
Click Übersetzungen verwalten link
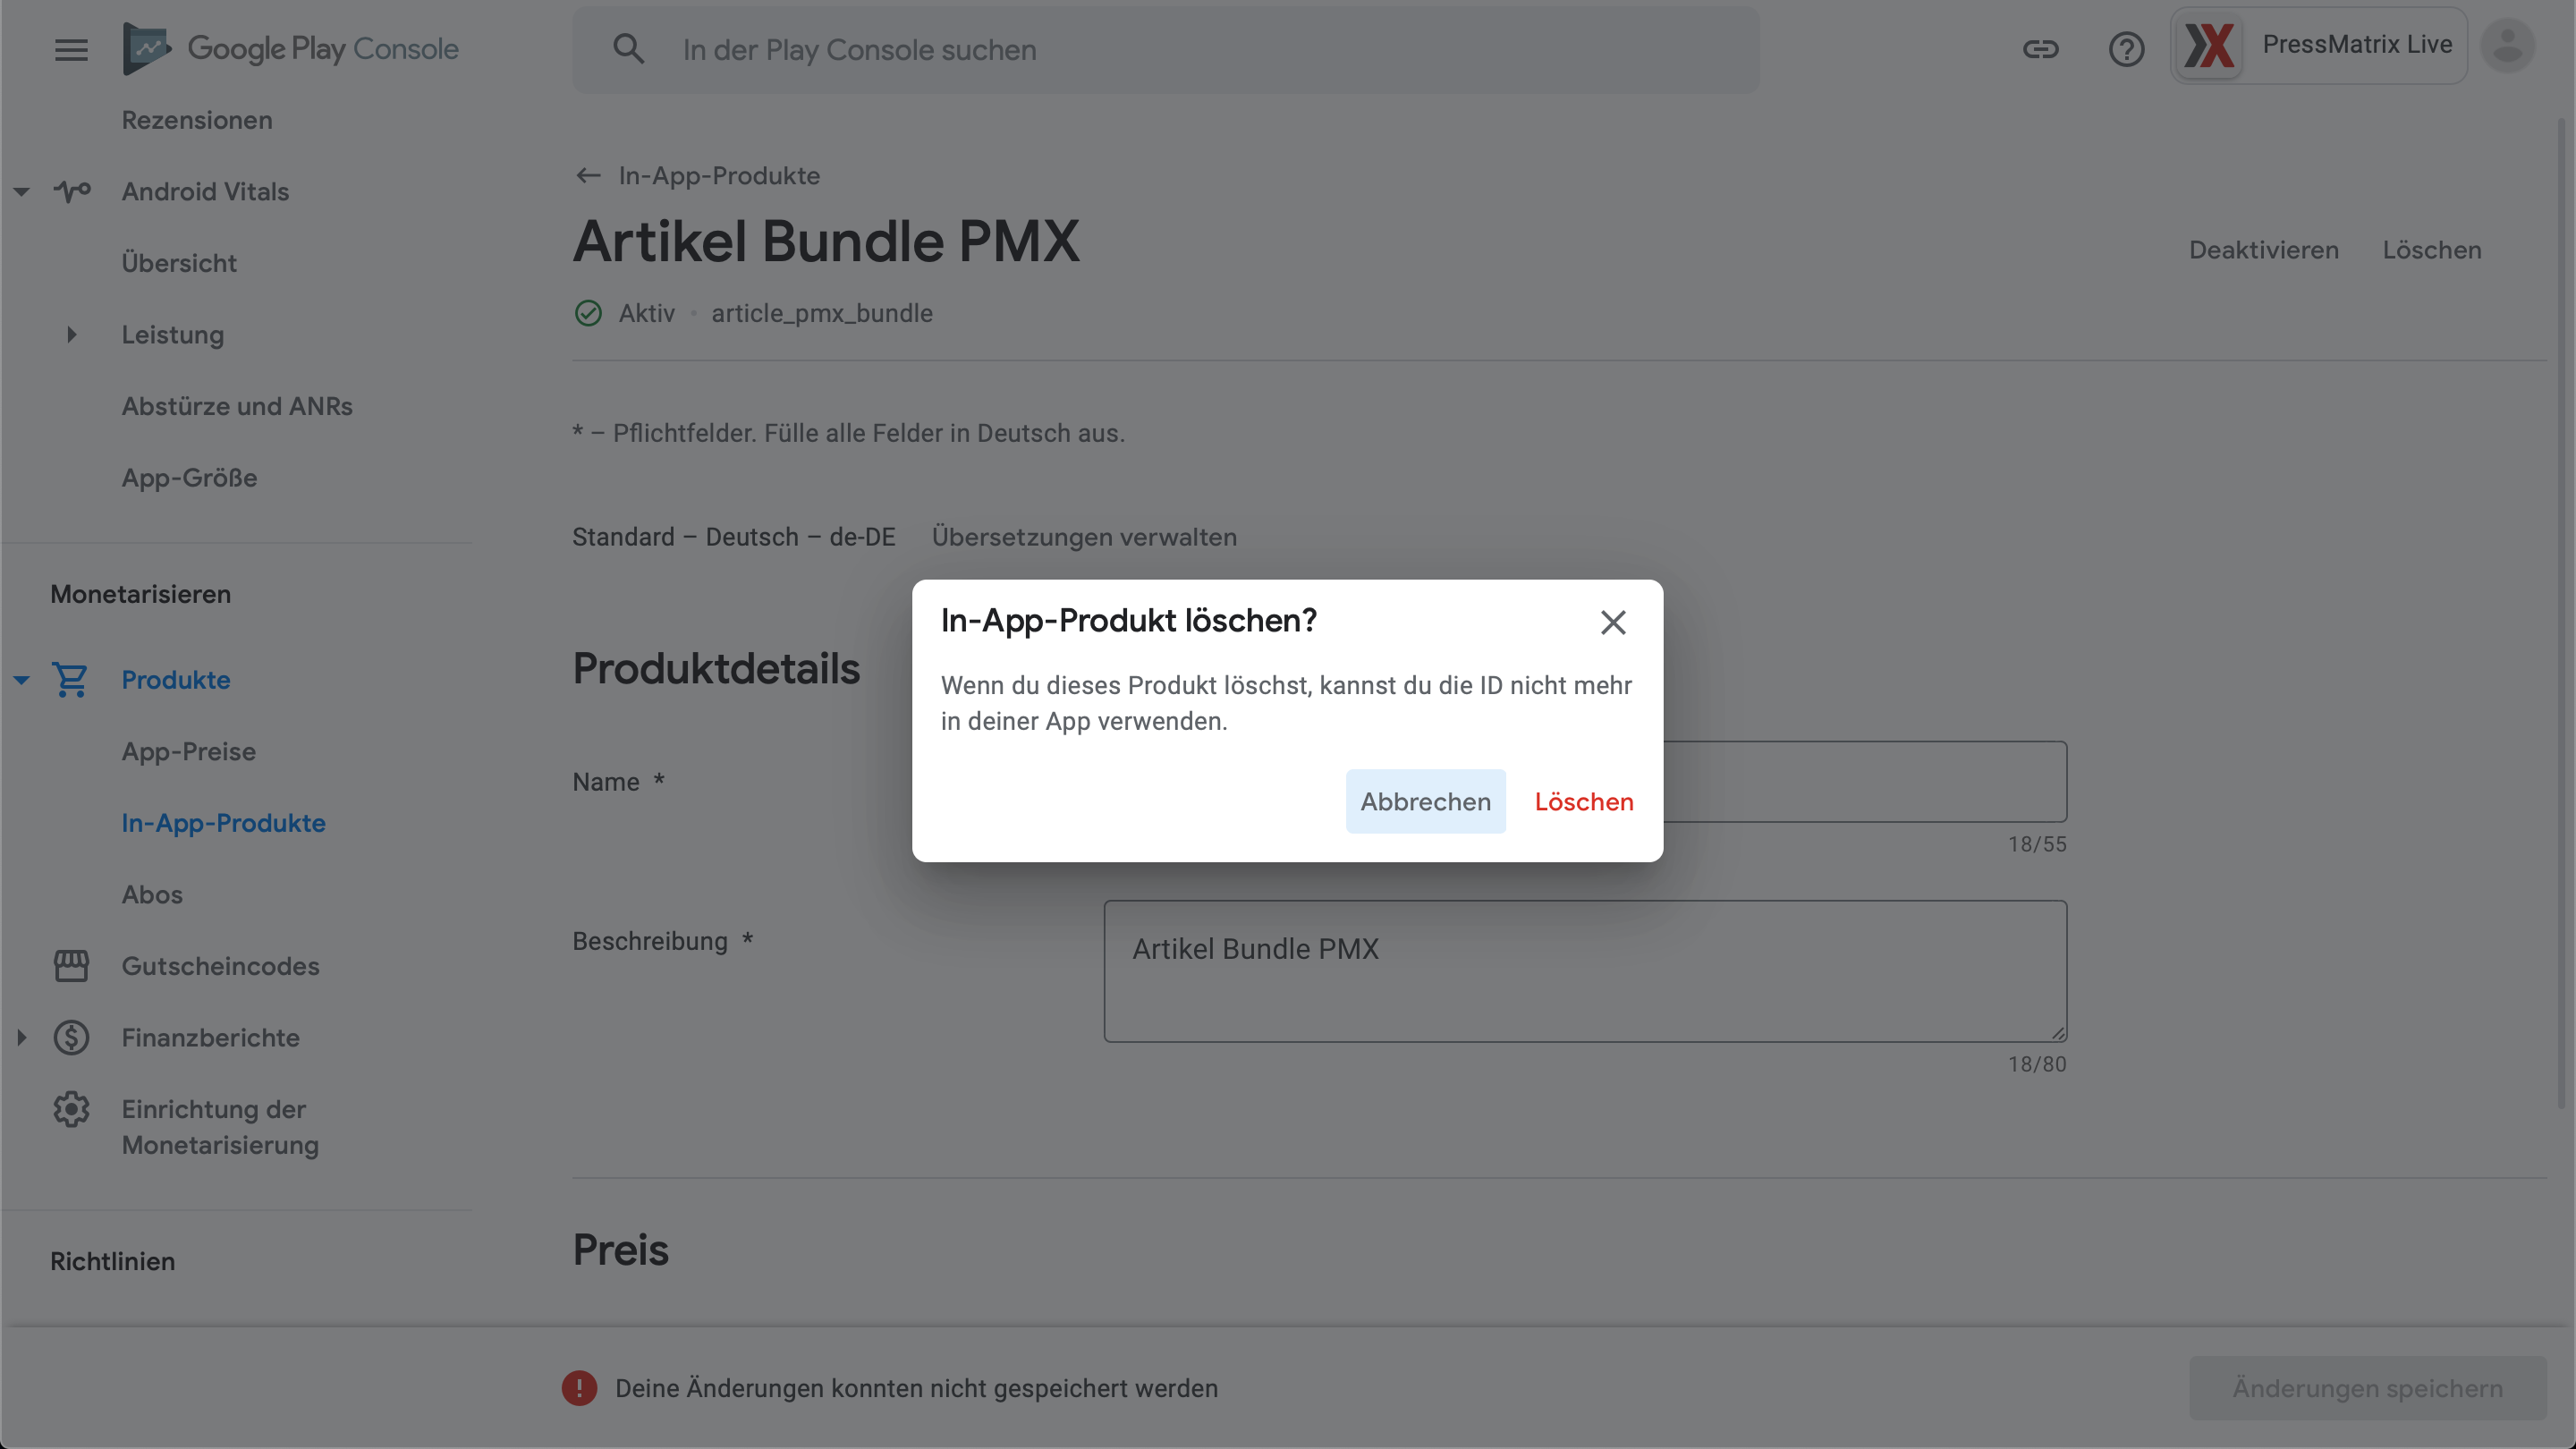click(x=1084, y=537)
